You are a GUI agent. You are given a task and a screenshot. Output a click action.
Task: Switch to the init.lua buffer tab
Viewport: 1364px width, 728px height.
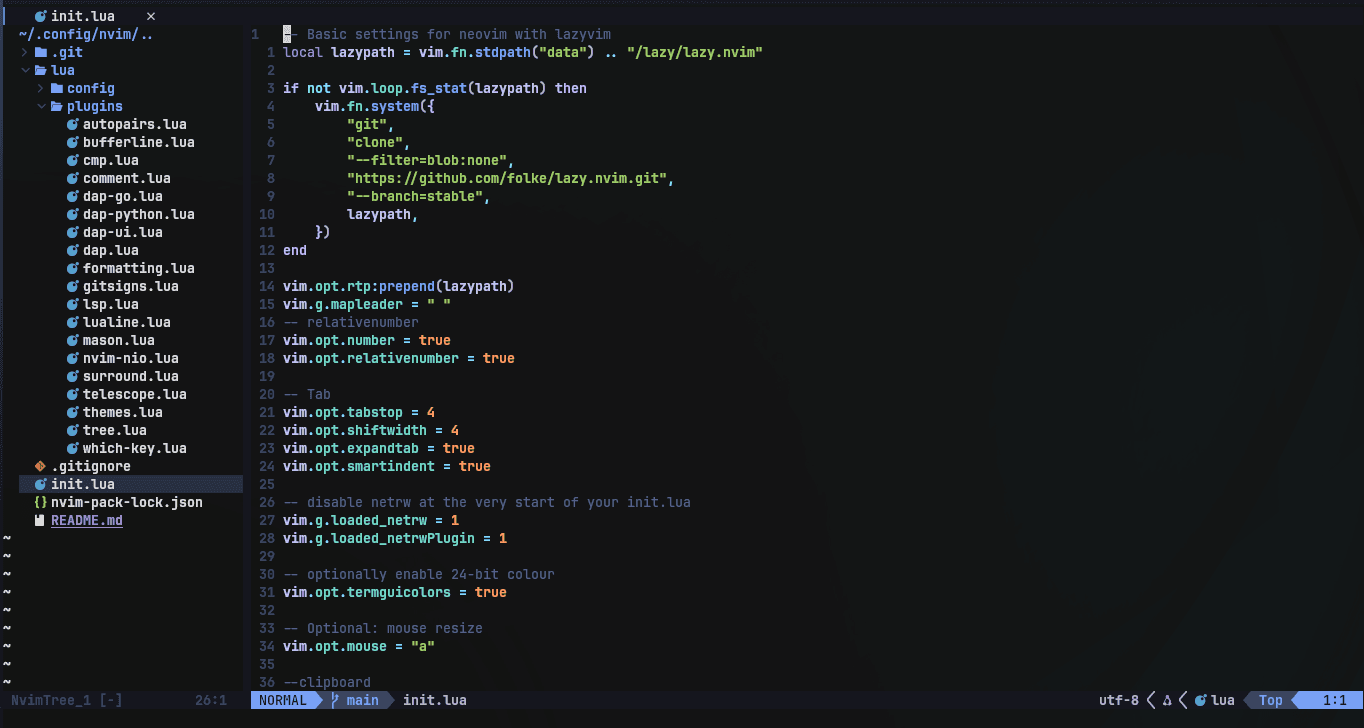click(82, 16)
